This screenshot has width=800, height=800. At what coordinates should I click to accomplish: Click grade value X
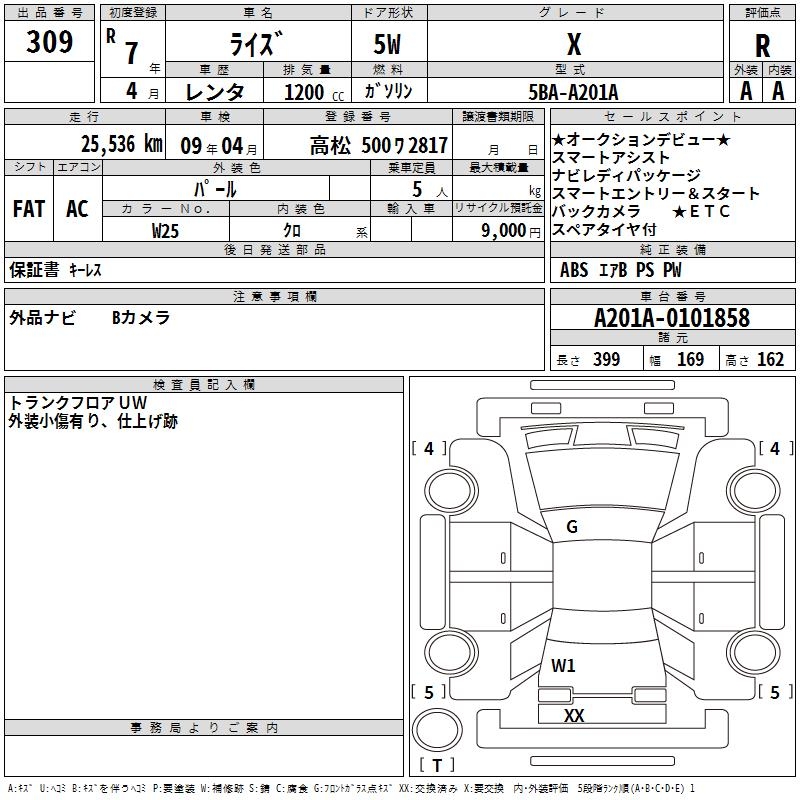click(574, 44)
